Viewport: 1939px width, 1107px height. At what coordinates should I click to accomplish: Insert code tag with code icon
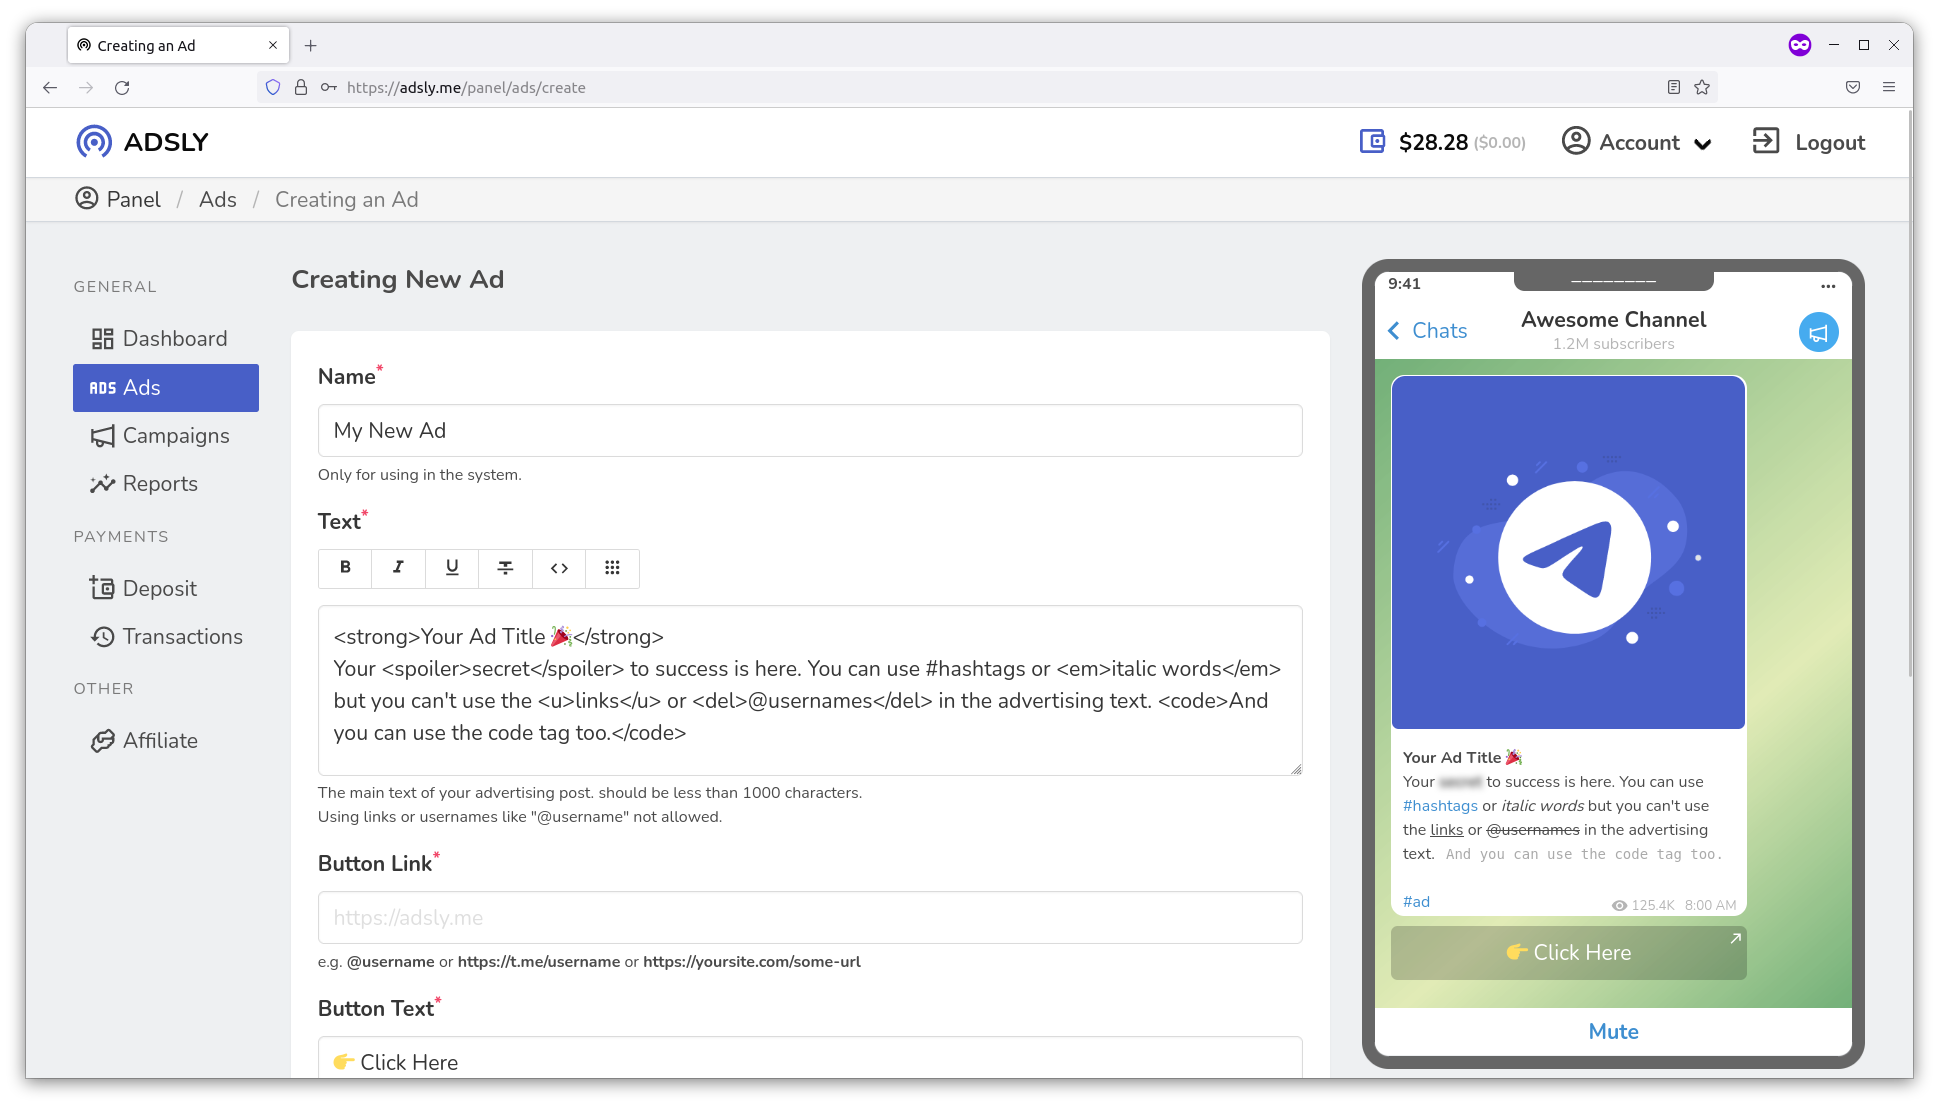pos(559,568)
